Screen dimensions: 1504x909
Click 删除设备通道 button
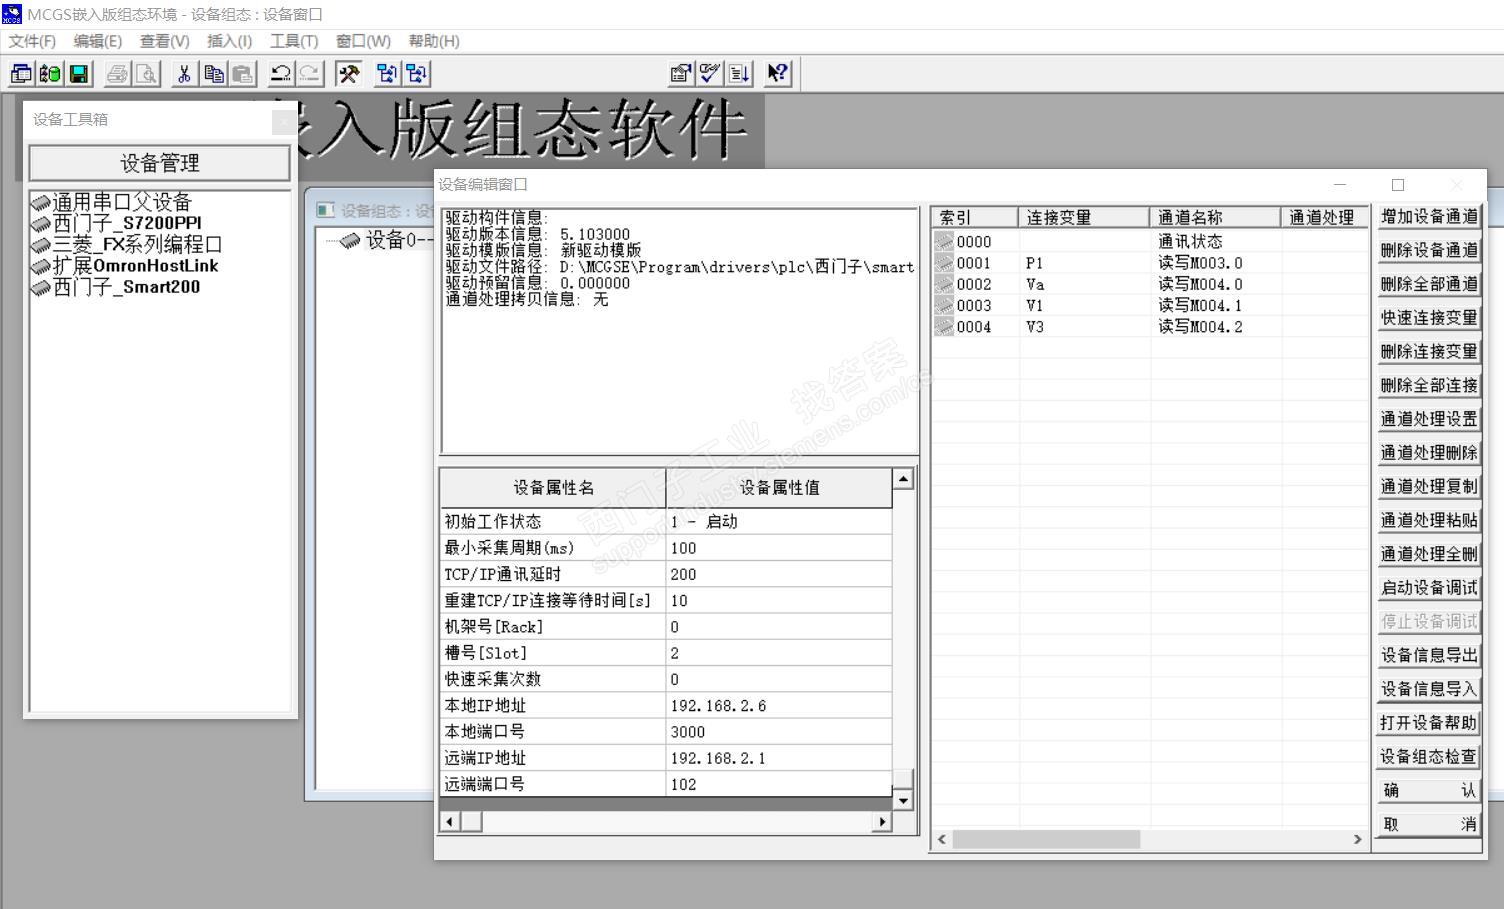[1428, 251]
